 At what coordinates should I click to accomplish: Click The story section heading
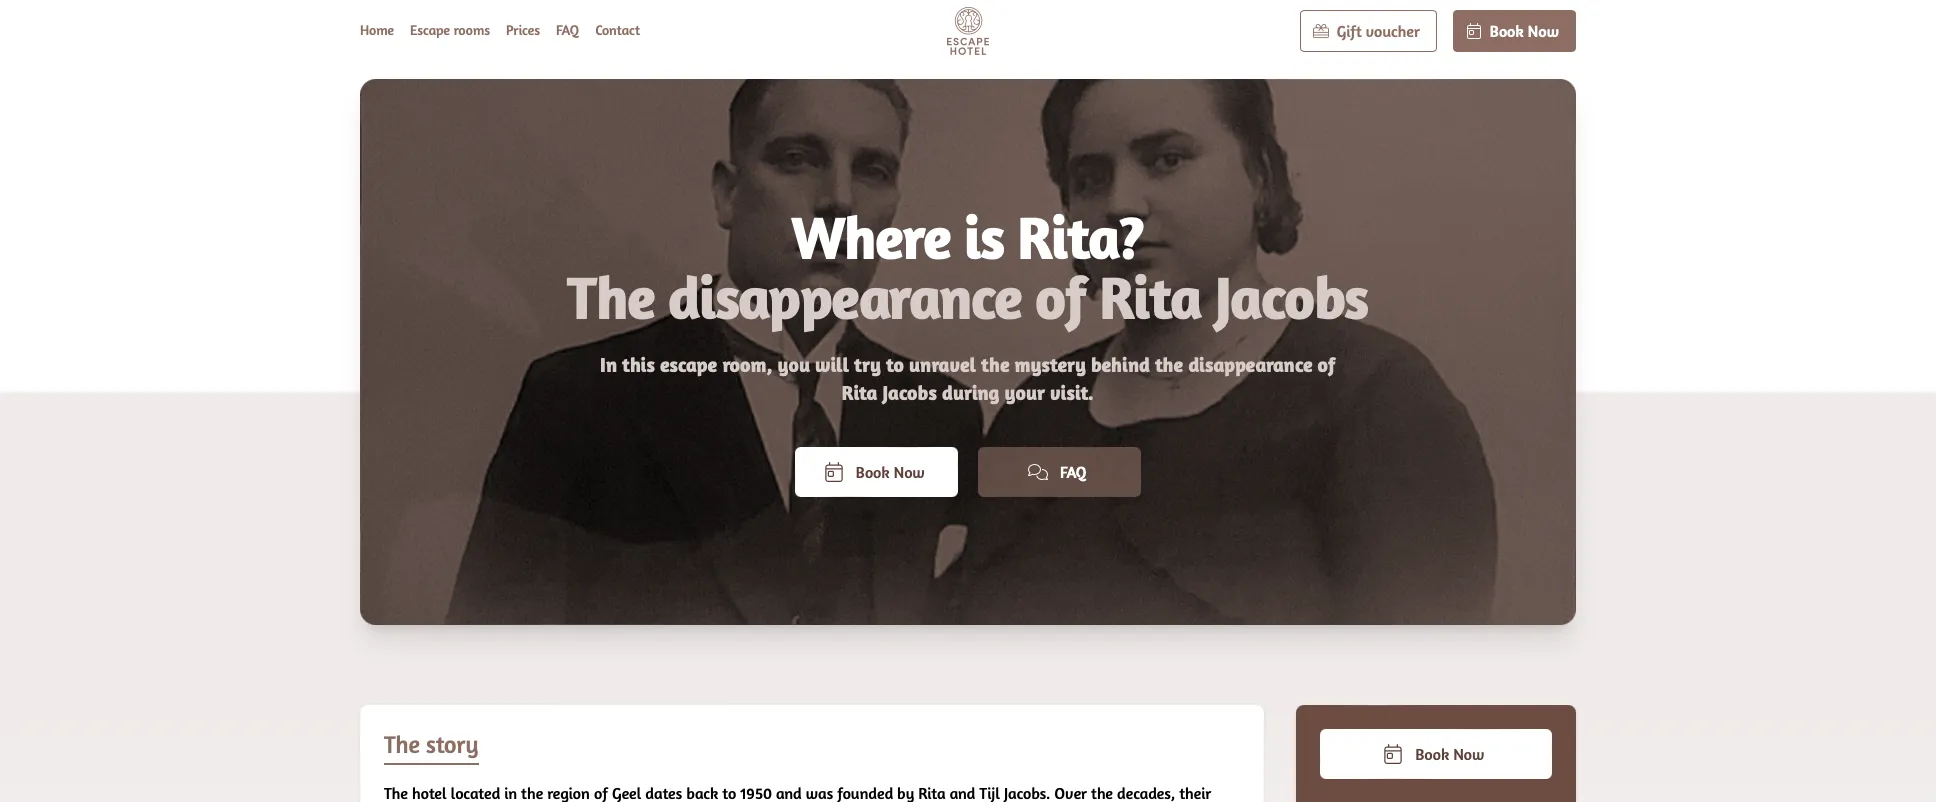pyautogui.click(x=431, y=745)
